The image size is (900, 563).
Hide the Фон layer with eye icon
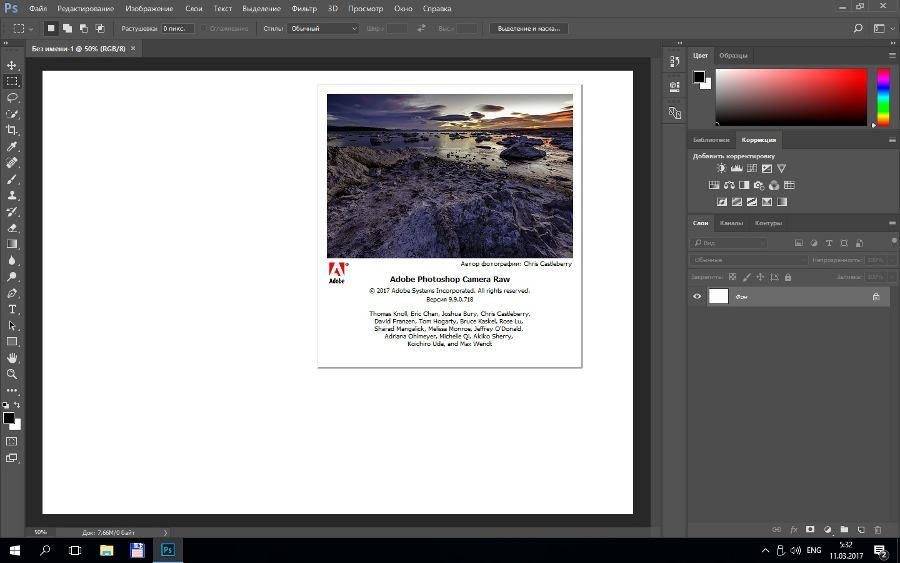(697, 297)
